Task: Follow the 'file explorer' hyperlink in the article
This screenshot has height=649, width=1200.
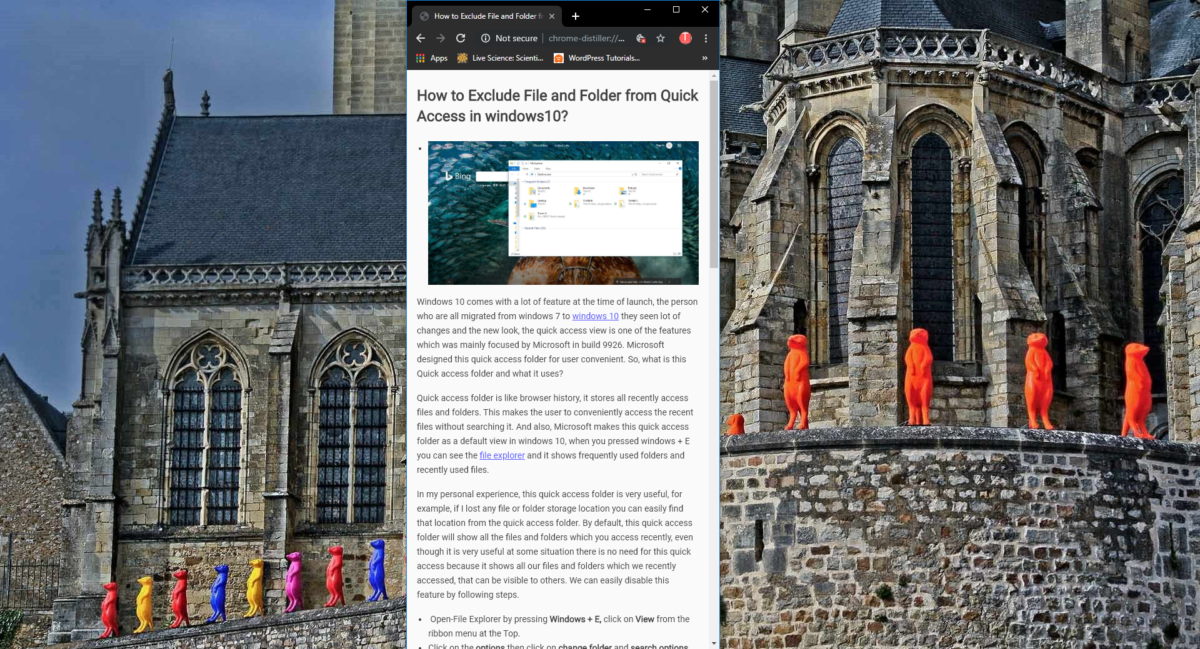Action: point(501,456)
